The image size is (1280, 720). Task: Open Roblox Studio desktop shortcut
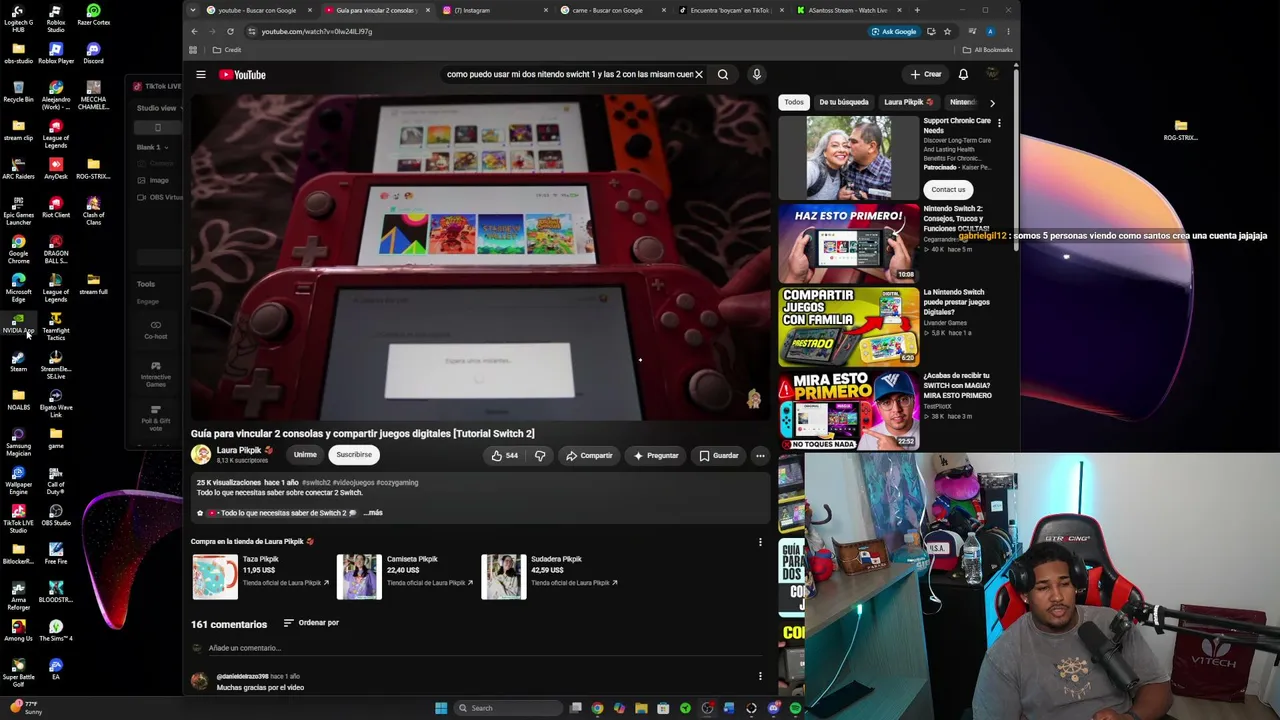point(56,17)
